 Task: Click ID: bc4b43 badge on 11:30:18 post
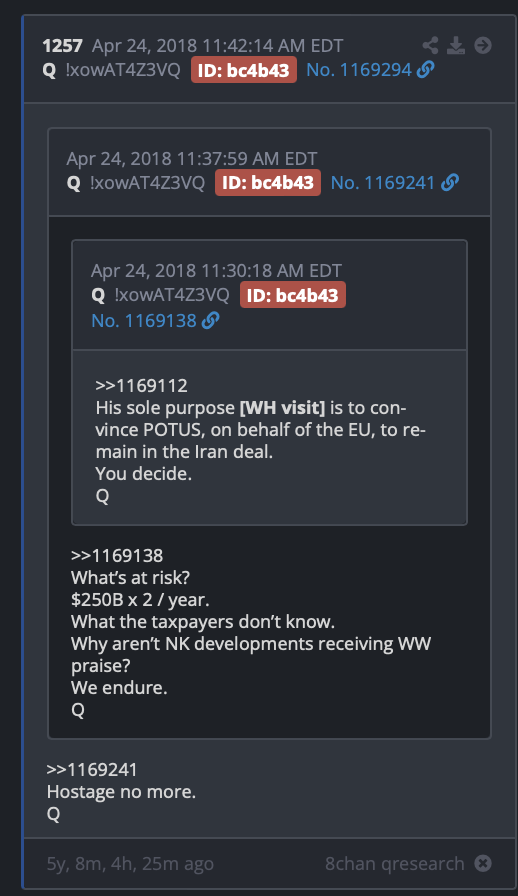tap(293, 295)
